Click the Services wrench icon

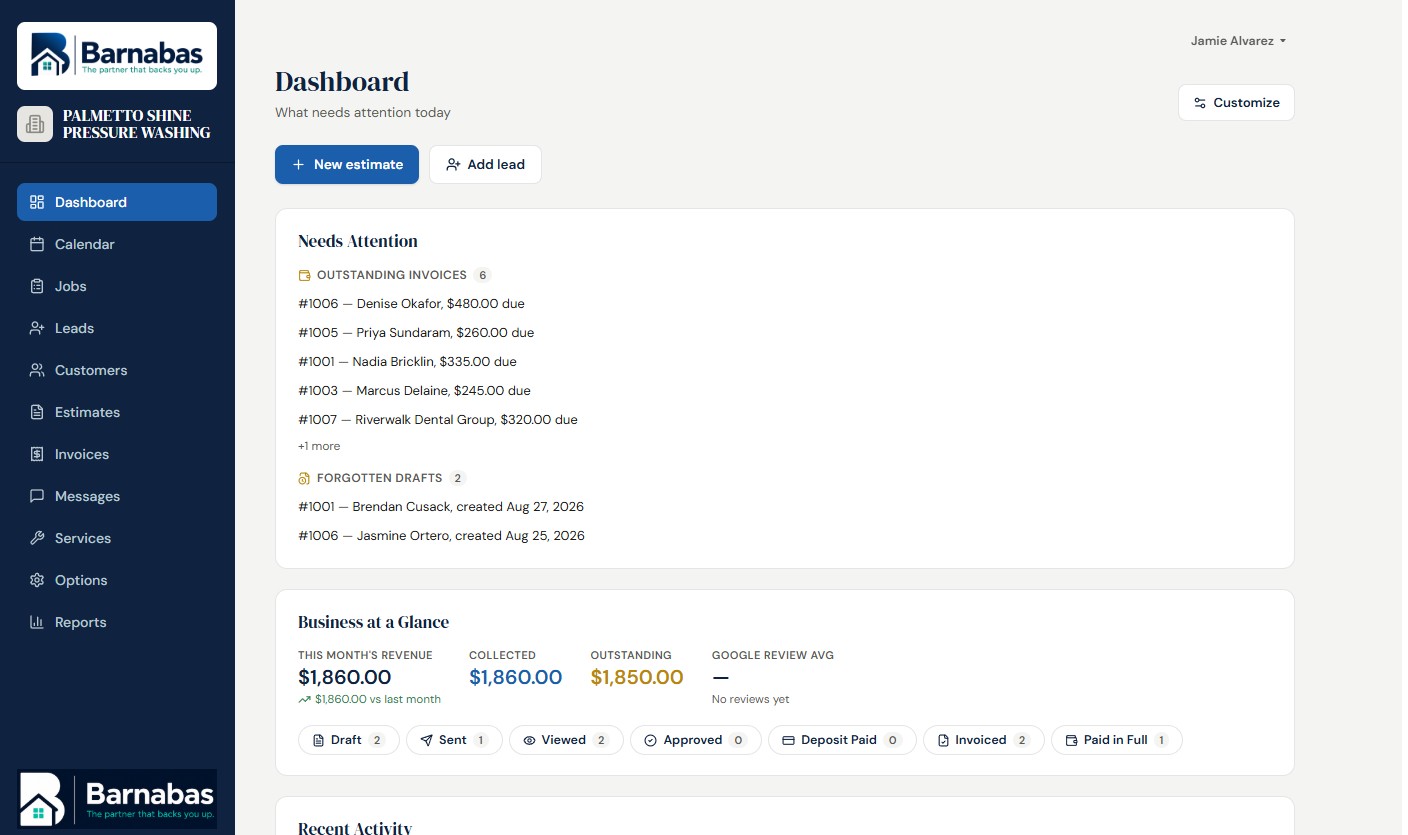point(37,538)
